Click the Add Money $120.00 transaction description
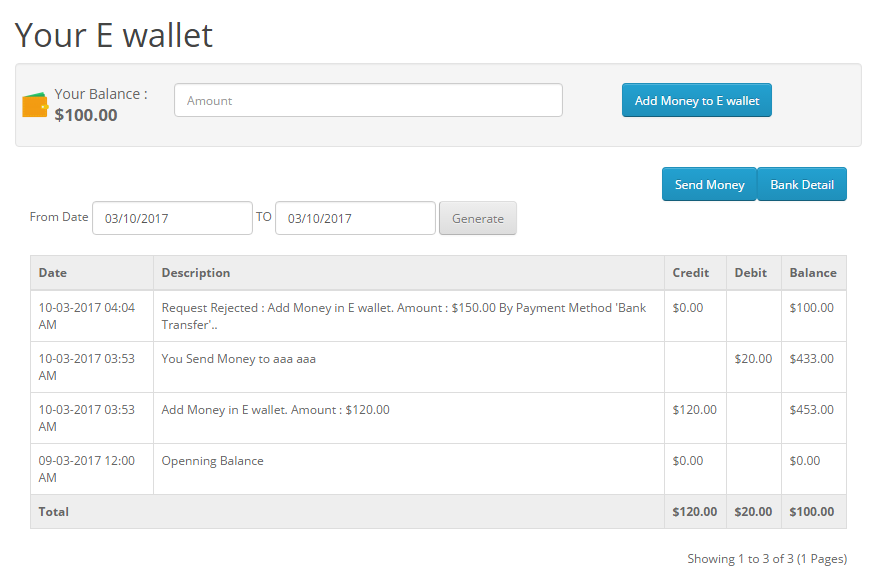Screen dimensions: 873x575 (276, 410)
